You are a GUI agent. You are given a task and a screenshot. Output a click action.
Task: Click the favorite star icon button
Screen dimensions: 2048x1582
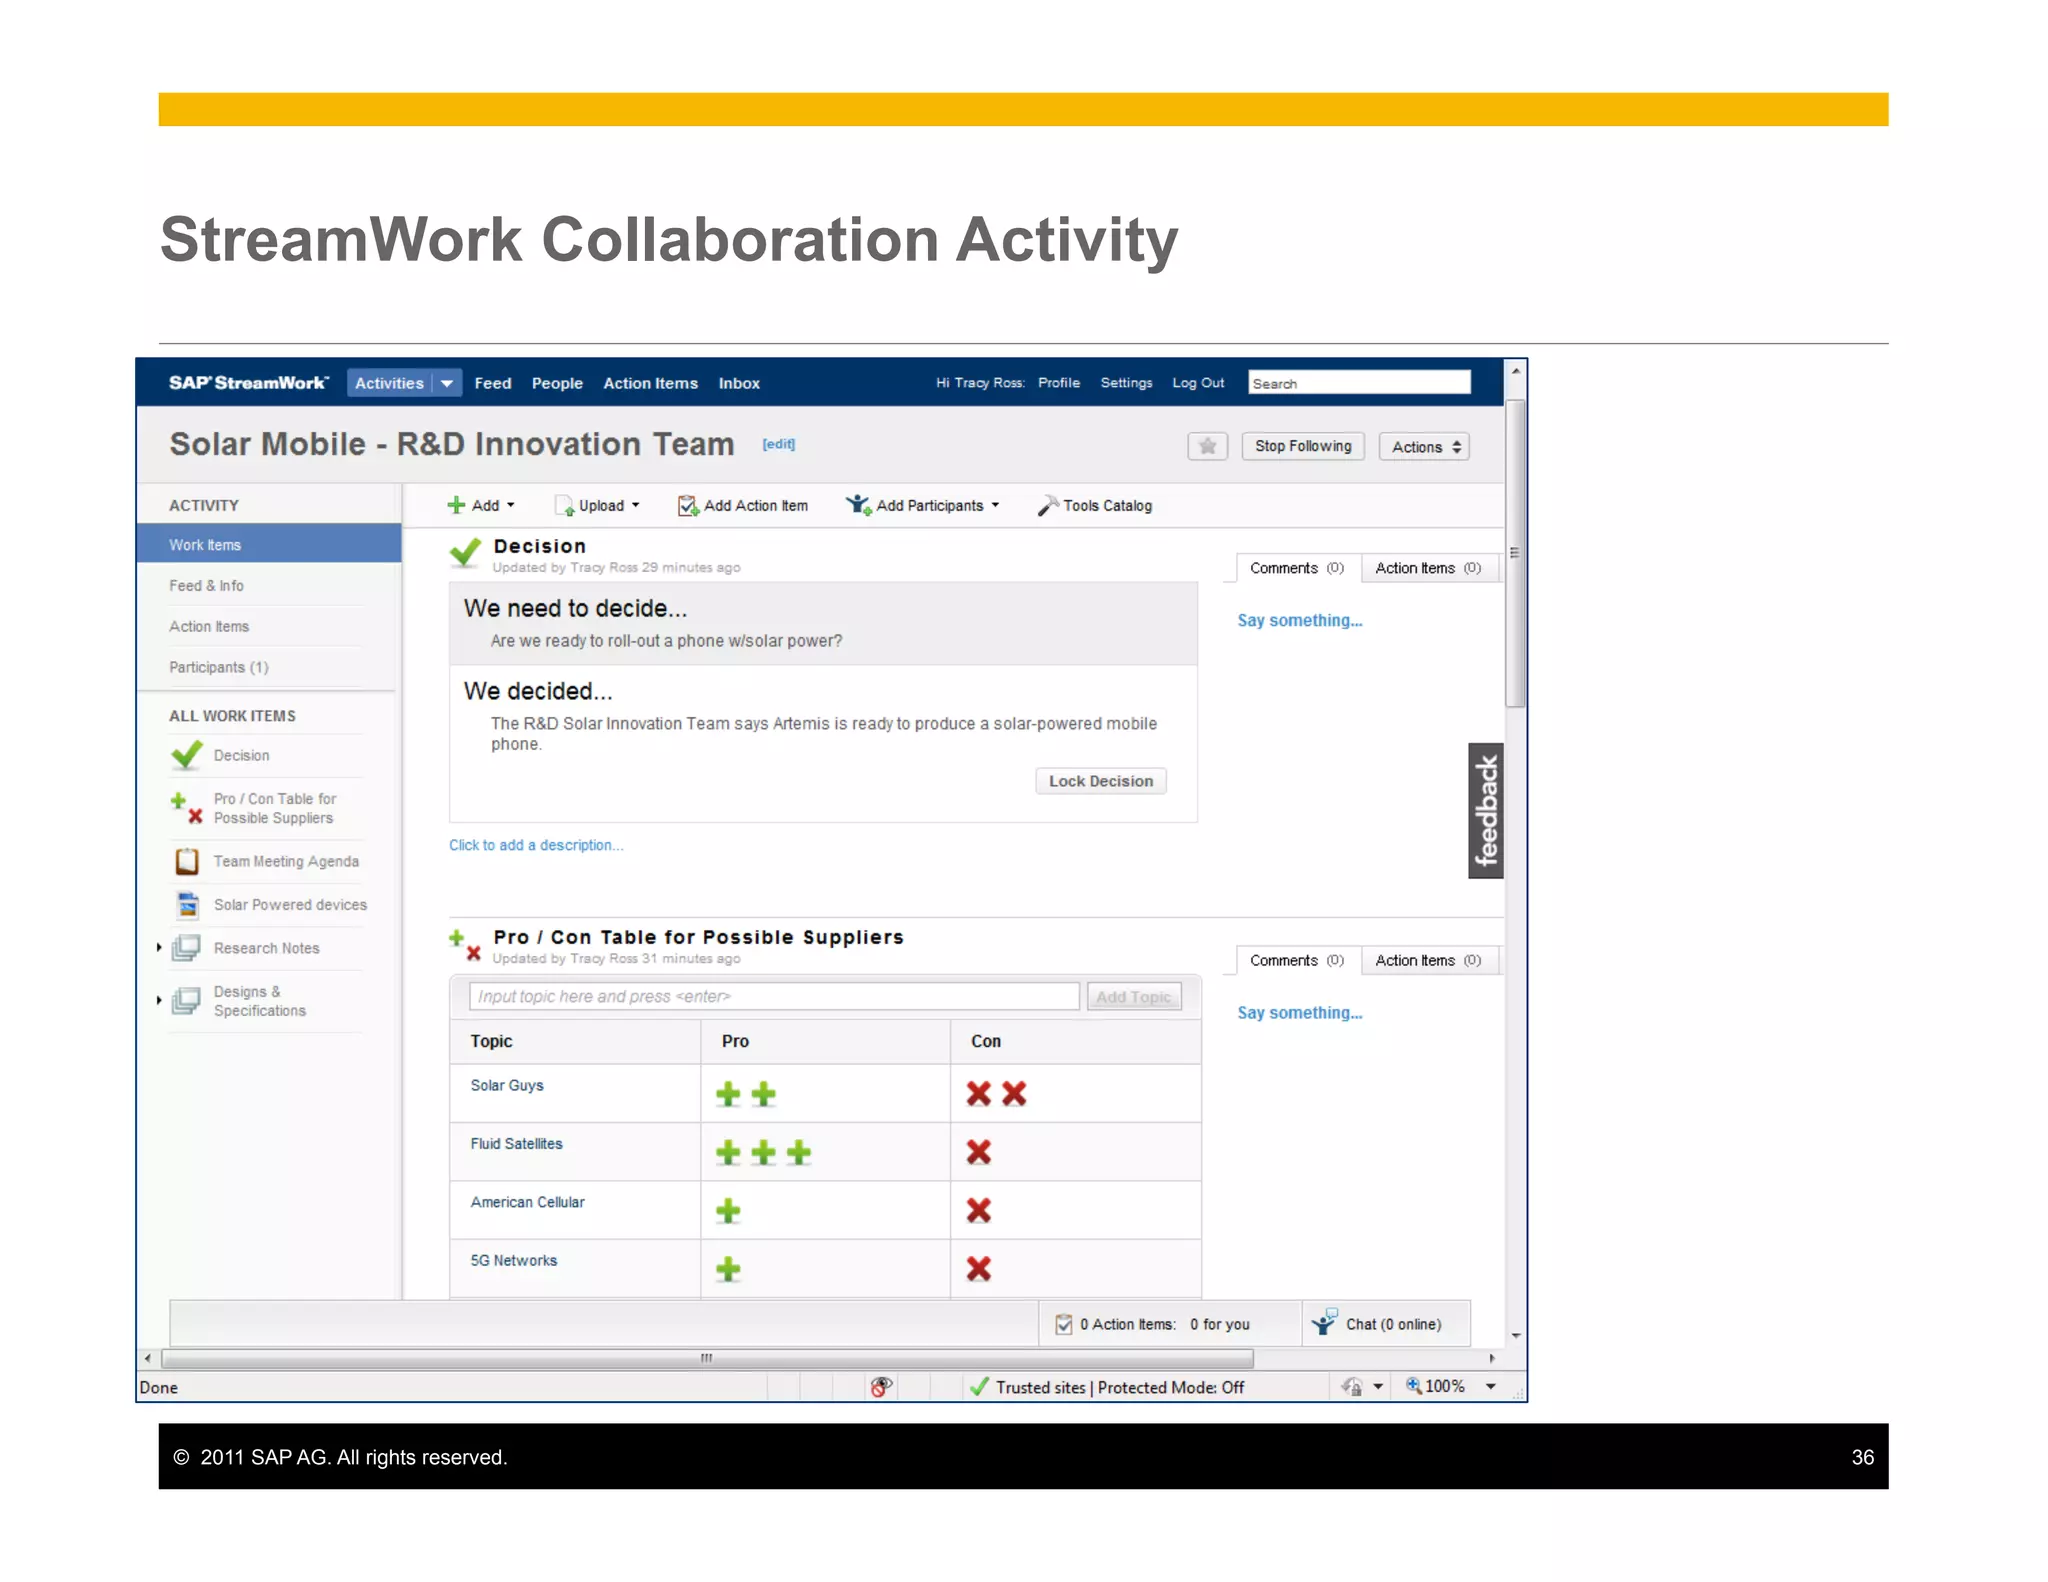tap(1207, 446)
